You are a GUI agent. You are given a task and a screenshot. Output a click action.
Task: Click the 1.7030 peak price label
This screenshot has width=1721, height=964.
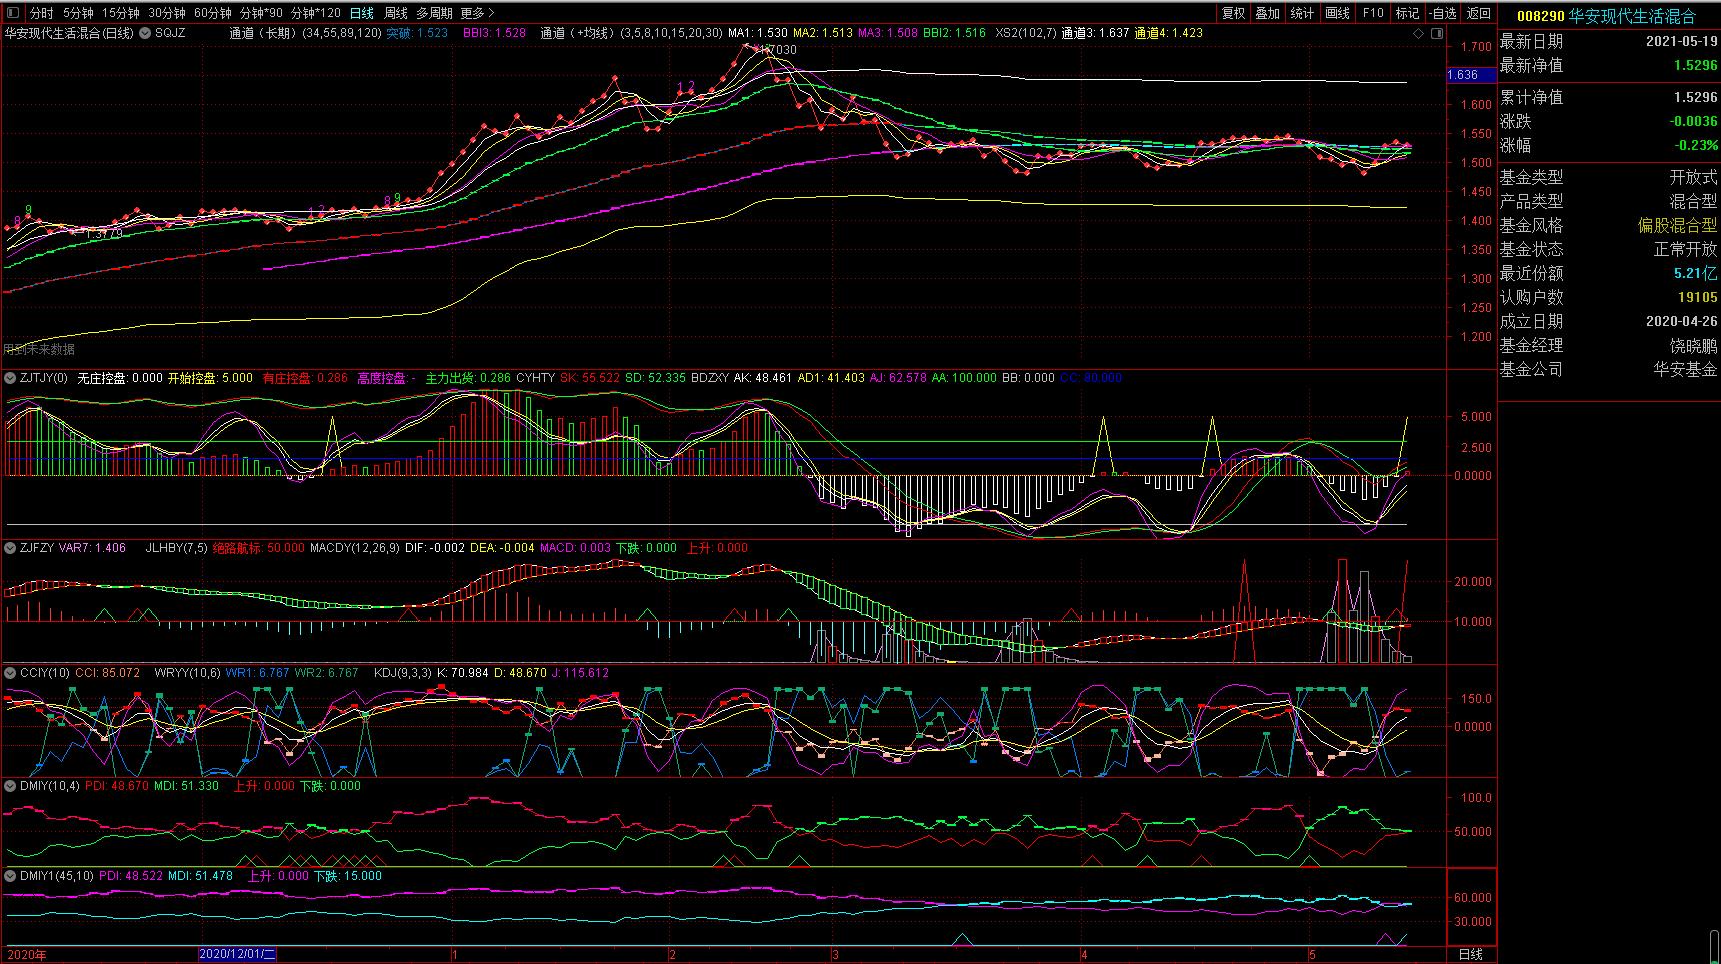778,50
